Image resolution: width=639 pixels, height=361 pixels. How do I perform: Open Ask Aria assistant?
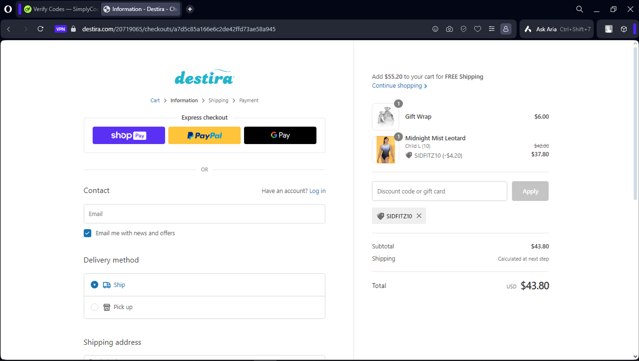tap(557, 29)
